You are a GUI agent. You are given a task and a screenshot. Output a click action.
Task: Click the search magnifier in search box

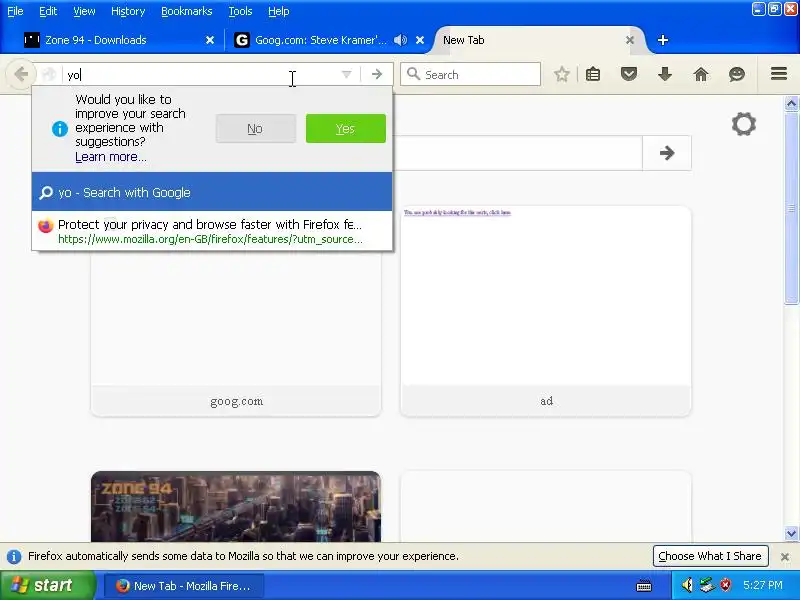pyautogui.click(x=414, y=74)
